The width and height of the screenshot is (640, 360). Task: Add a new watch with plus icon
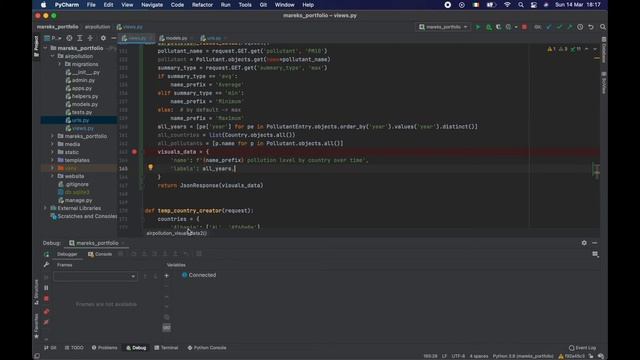[167, 276]
